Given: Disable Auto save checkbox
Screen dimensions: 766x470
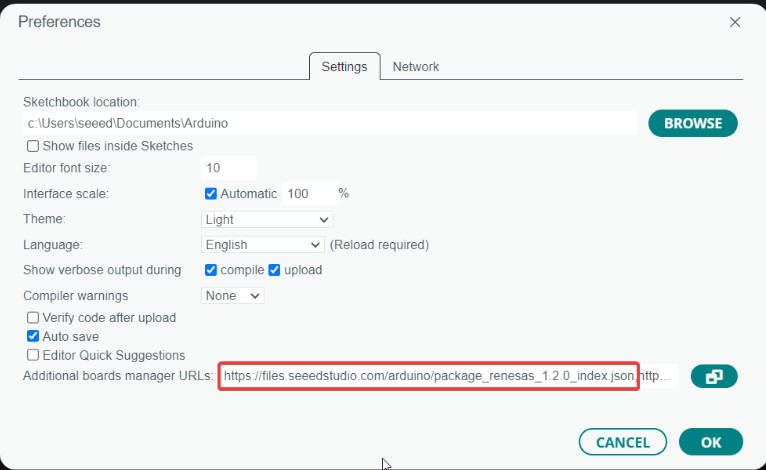Looking at the screenshot, I should tap(33, 336).
